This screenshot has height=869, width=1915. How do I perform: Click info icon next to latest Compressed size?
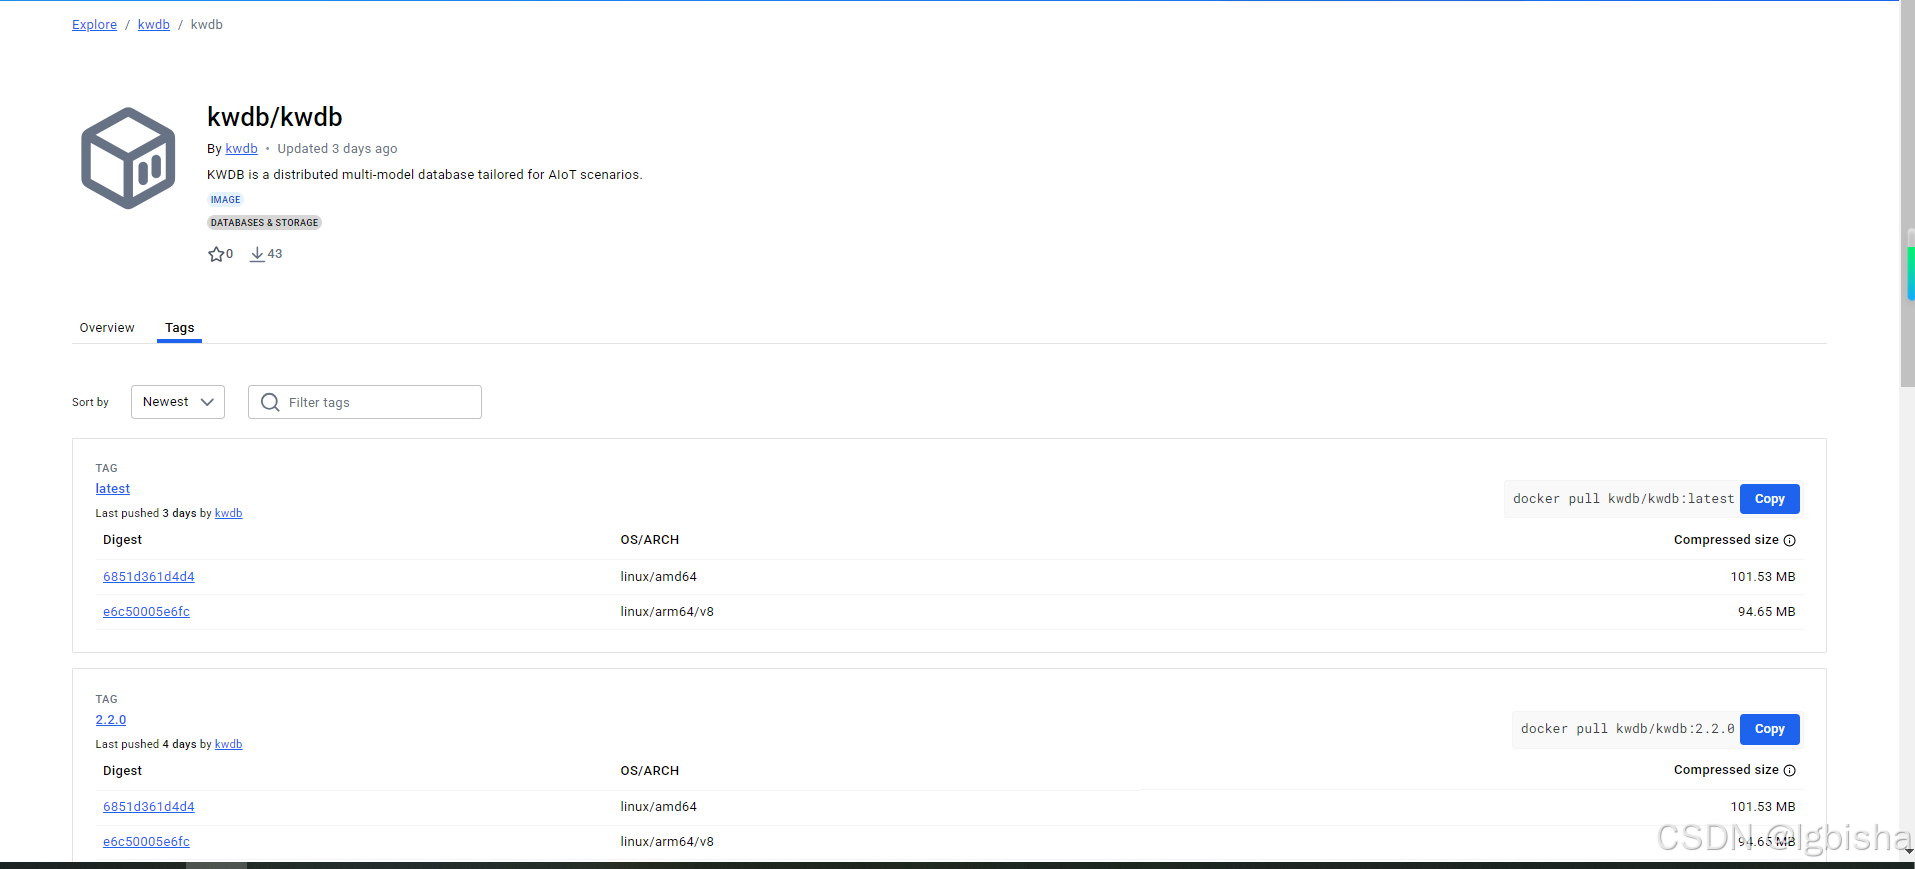[x=1790, y=540]
